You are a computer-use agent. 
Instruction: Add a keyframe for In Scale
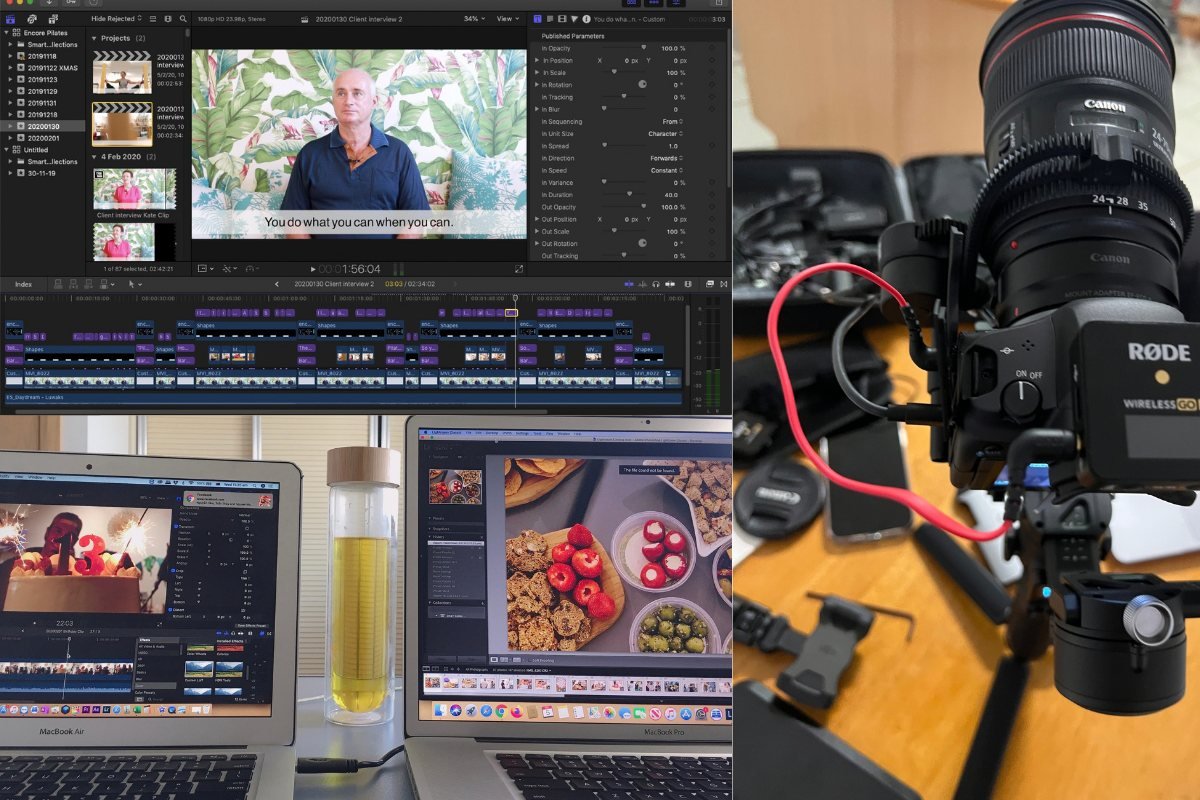tap(712, 73)
